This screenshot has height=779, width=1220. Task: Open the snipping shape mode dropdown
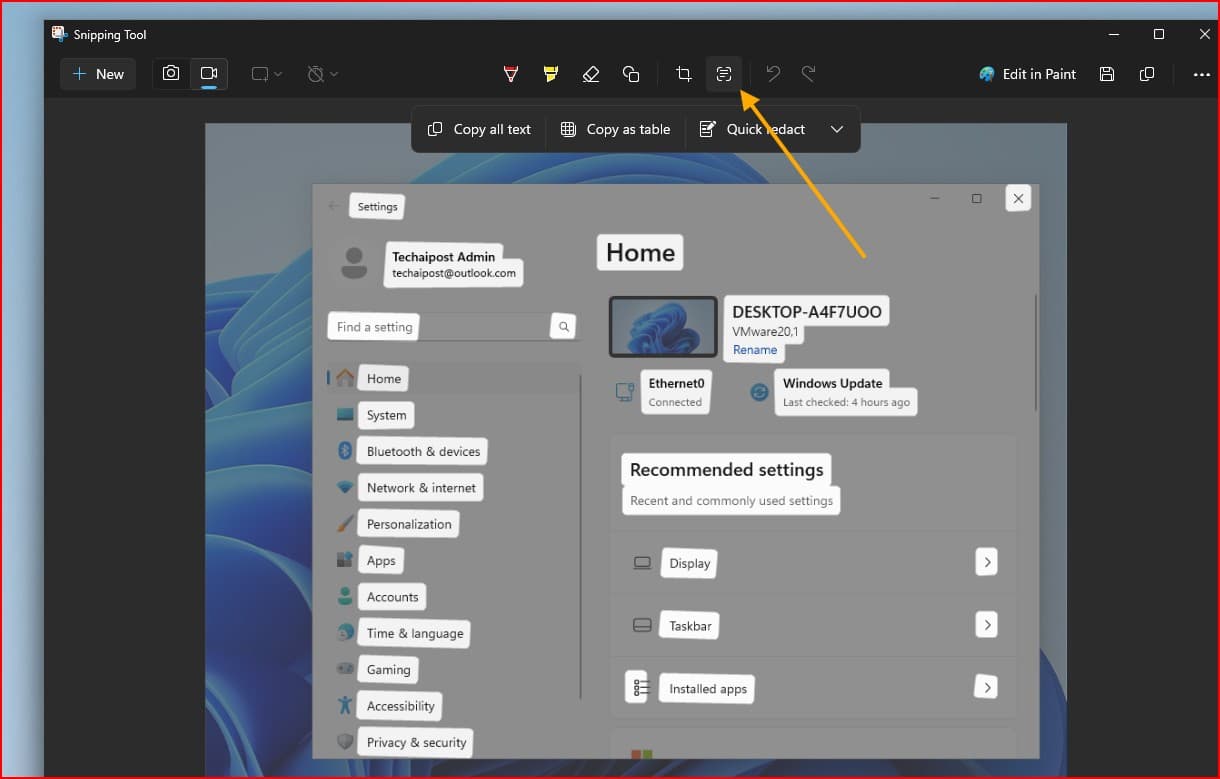click(x=267, y=74)
